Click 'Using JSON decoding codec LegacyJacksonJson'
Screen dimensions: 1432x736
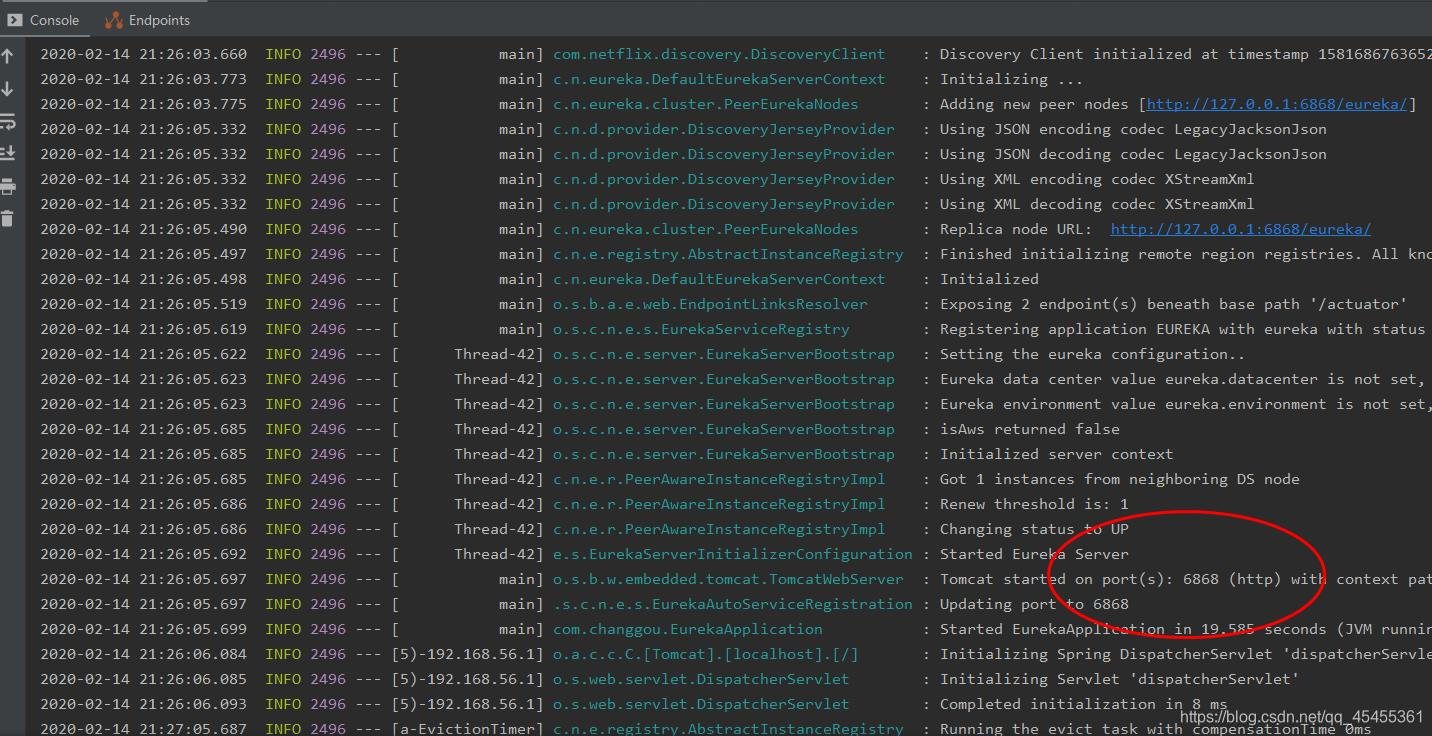tap(1133, 154)
